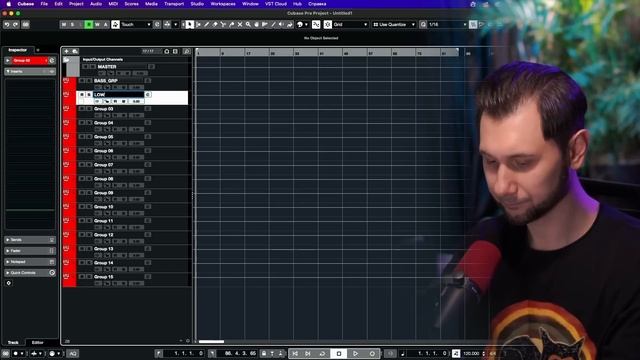Toggle Snap to Zero Crossing button

point(316,24)
